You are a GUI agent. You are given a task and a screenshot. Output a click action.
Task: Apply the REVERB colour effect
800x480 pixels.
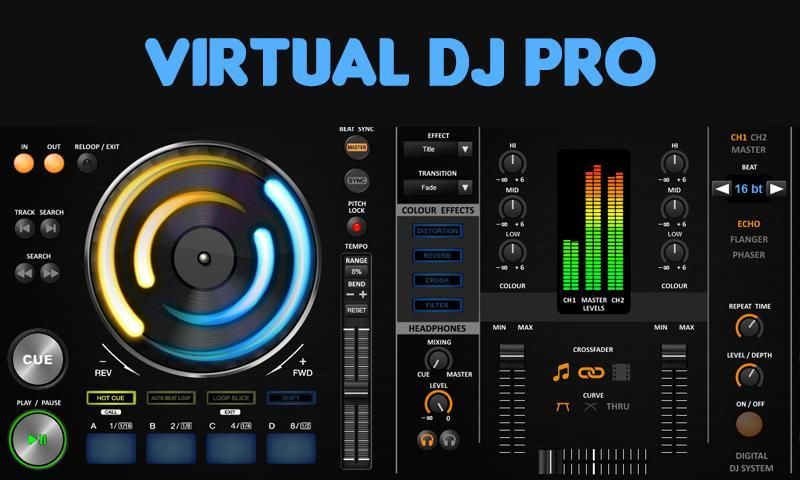coord(438,255)
